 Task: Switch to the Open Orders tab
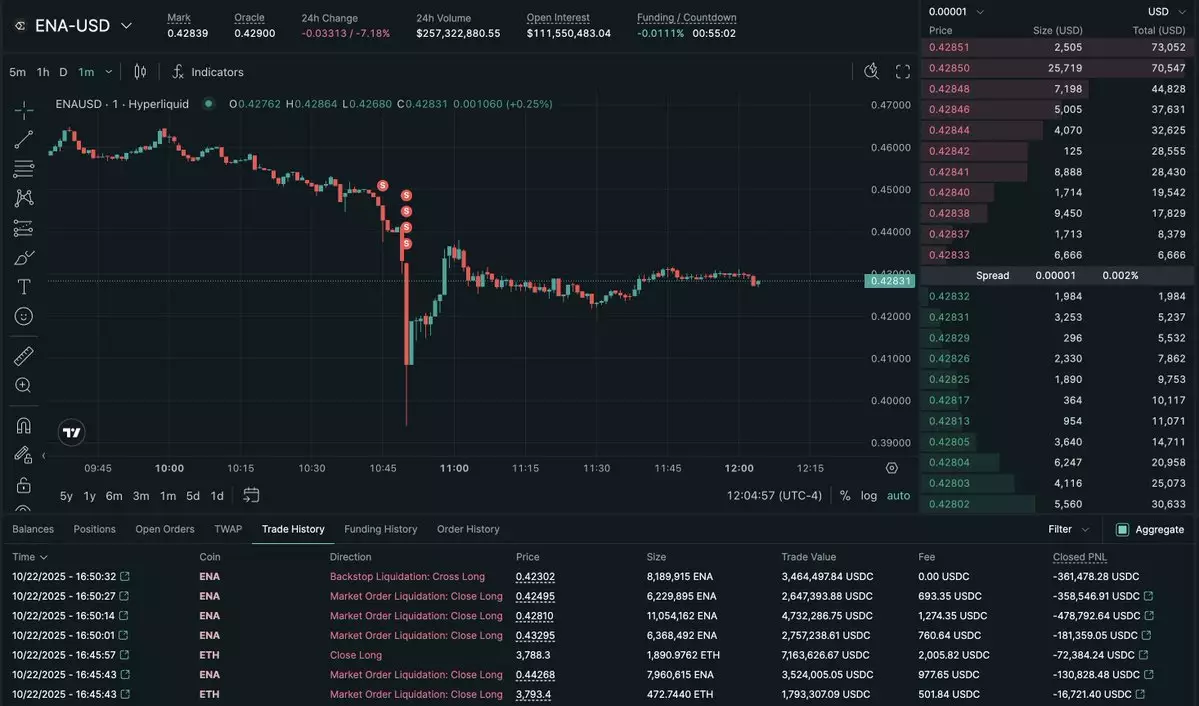(165, 529)
